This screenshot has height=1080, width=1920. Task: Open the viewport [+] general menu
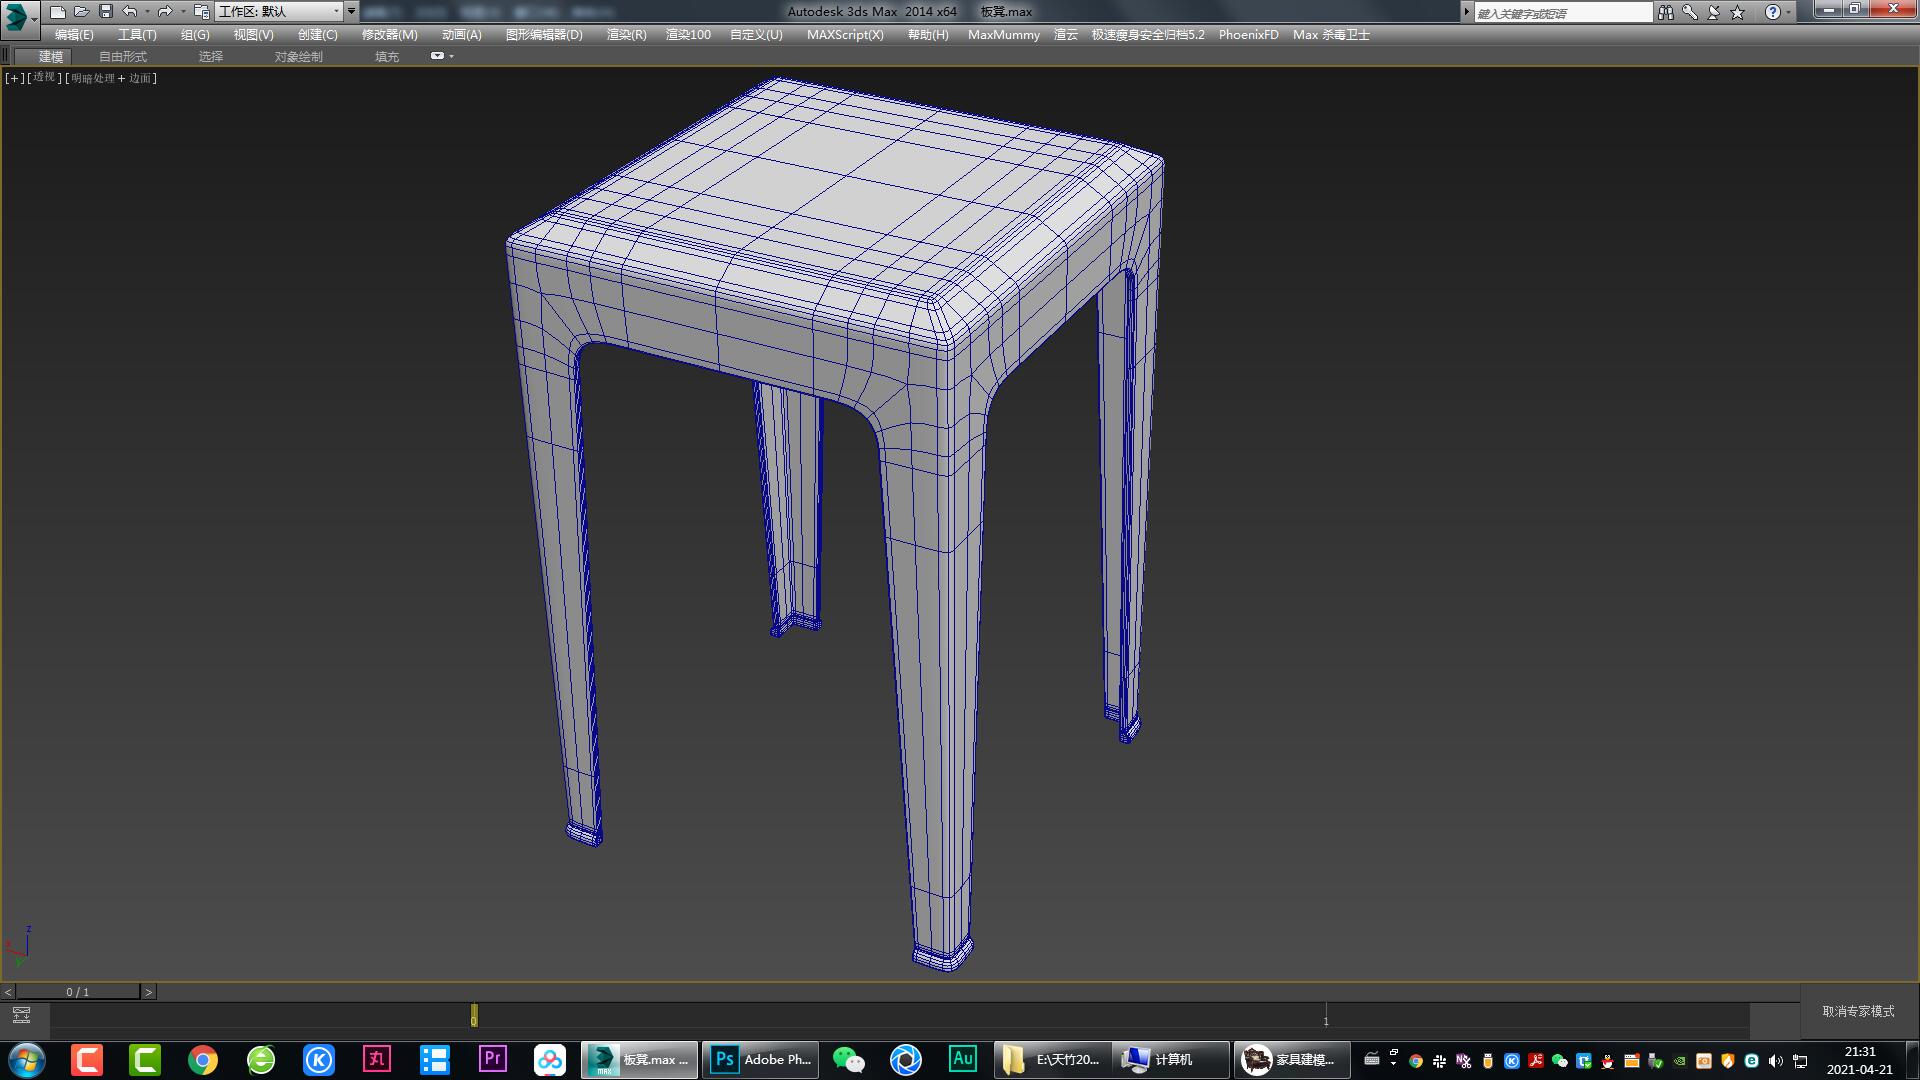click(x=13, y=77)
